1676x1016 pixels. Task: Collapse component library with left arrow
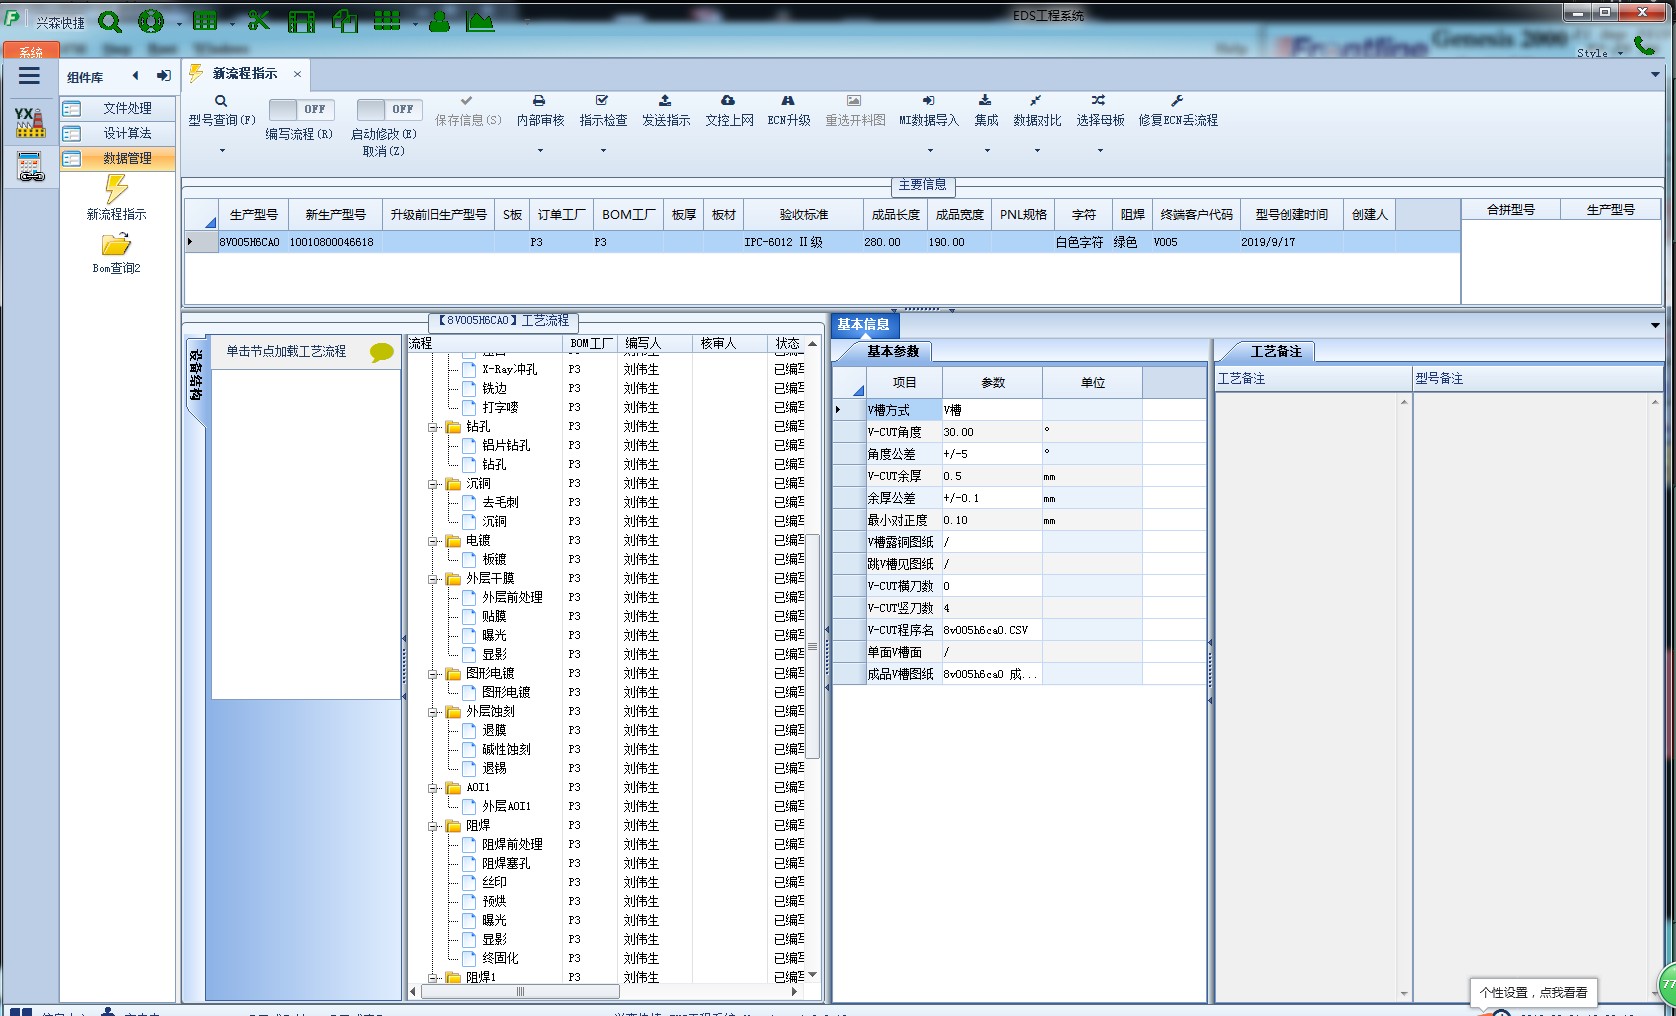(x=136, y=76)
